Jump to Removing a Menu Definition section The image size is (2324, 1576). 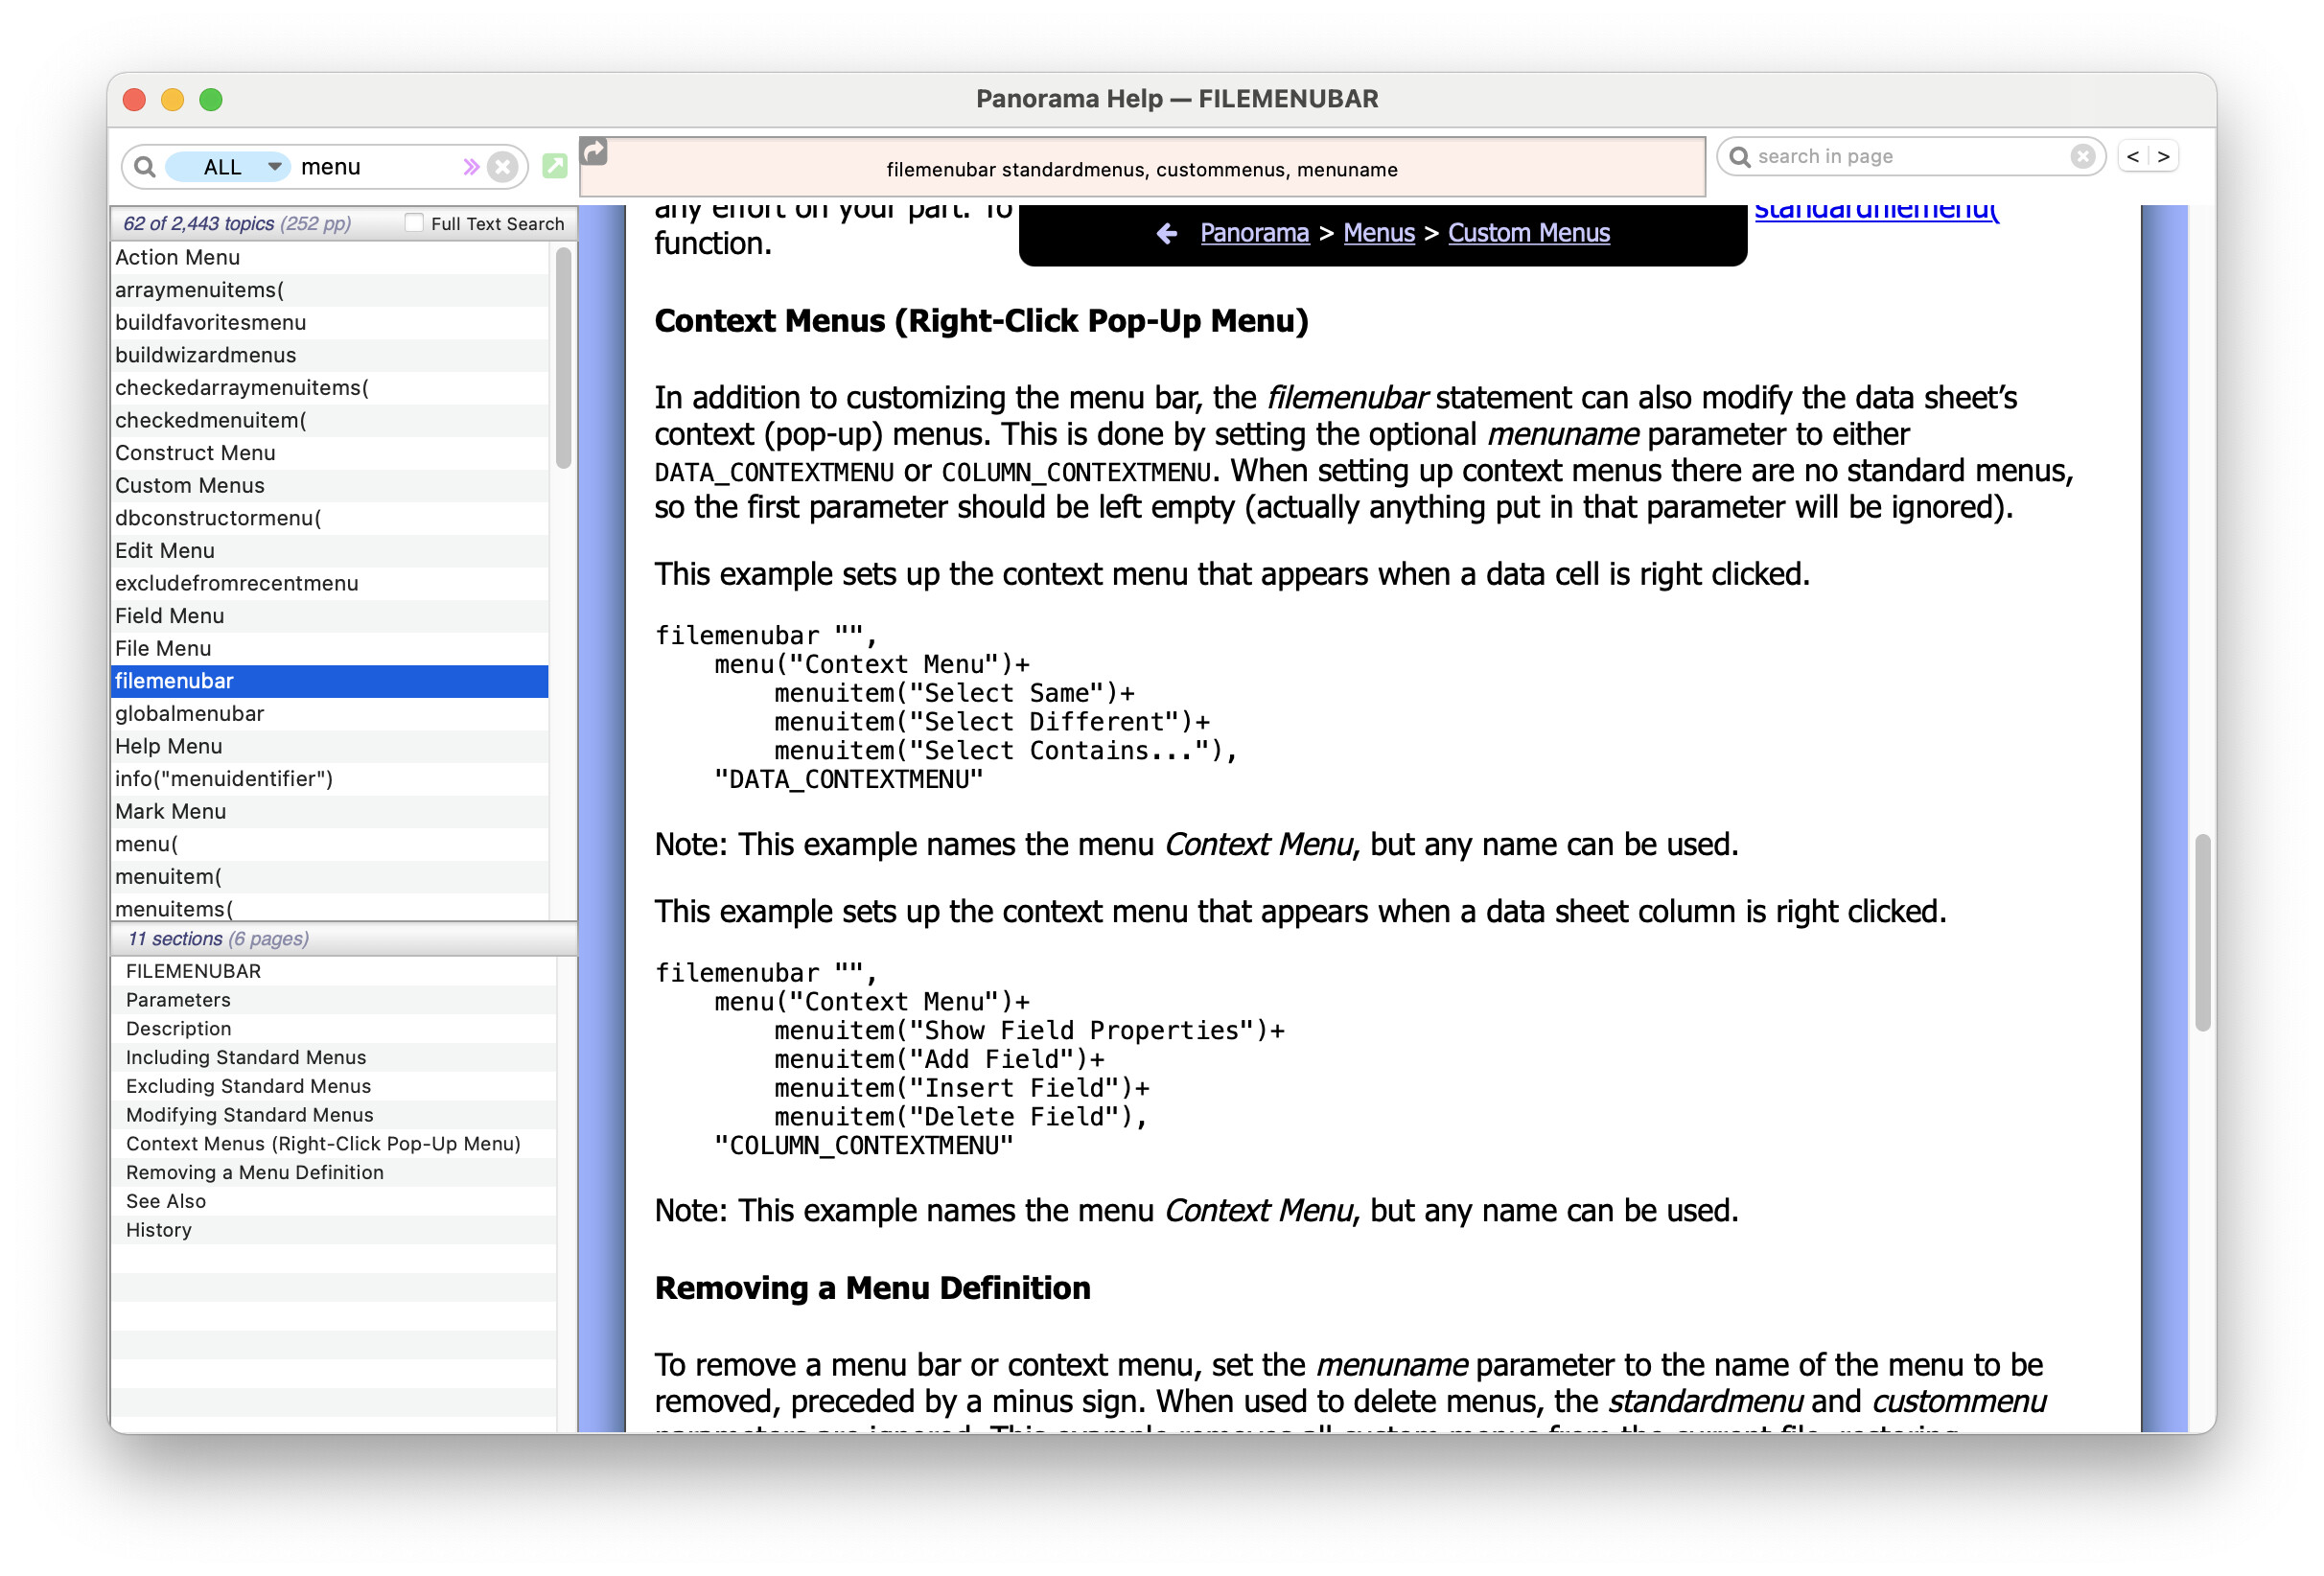click(333, 1173)
